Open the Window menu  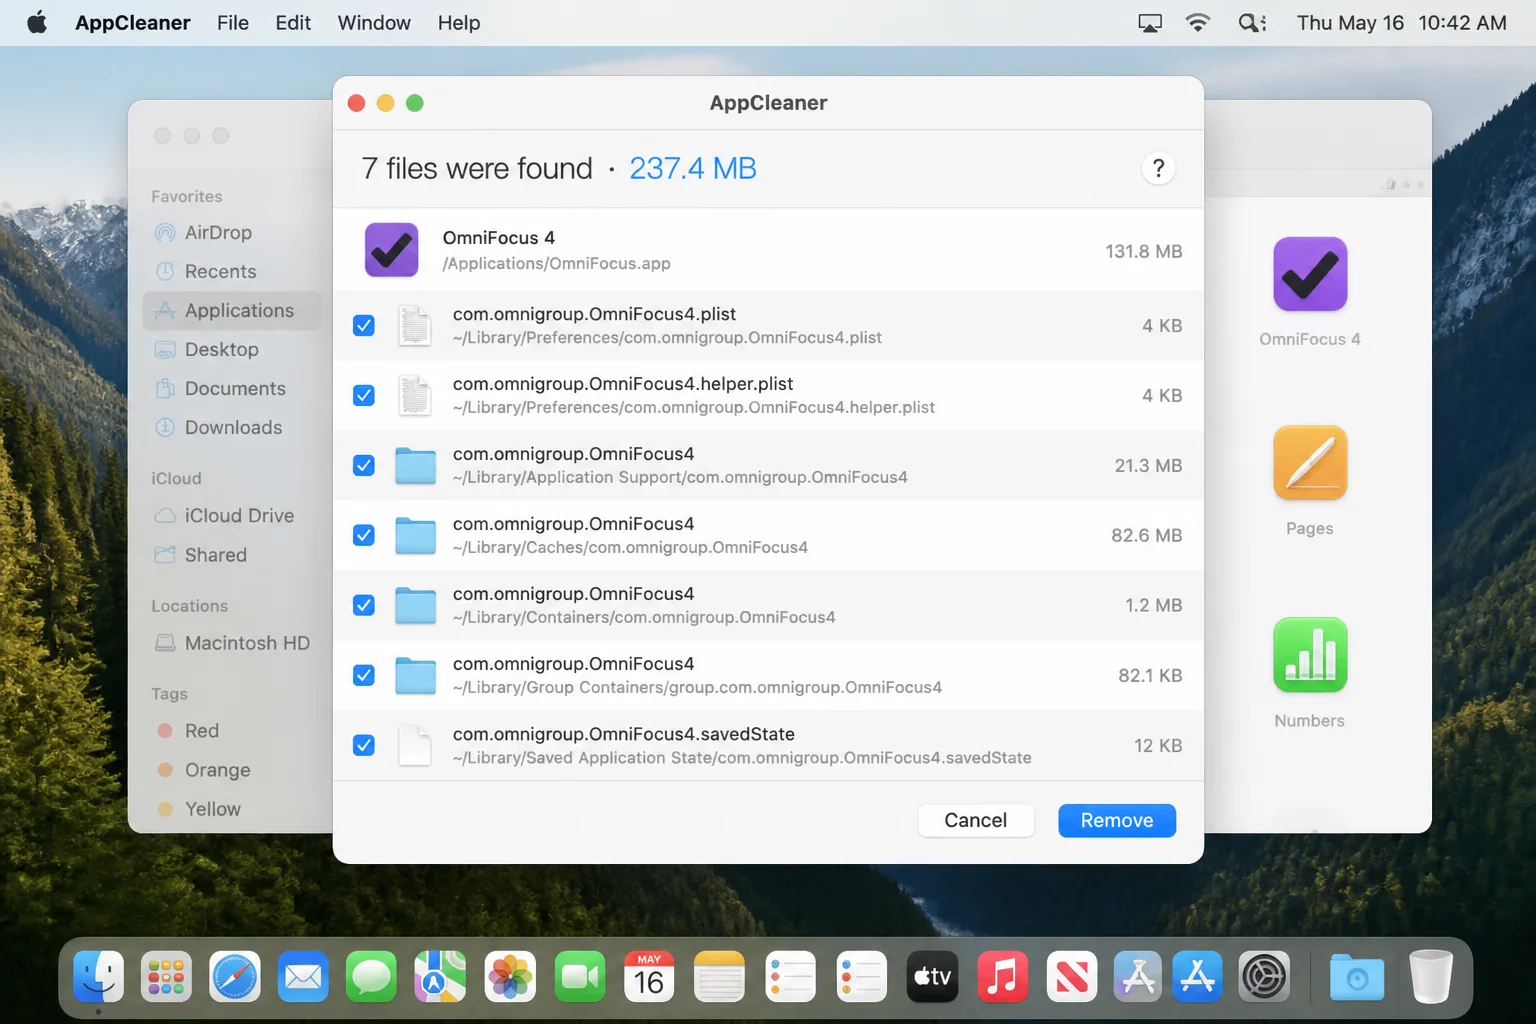(x=374, y=22)
